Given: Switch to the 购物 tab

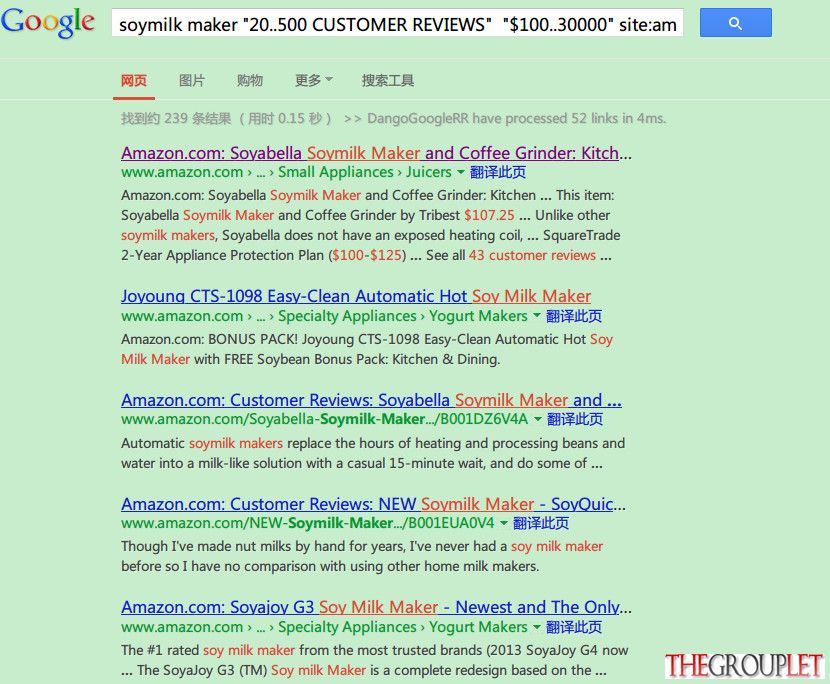Looking at the screenshot, I should pyautogui.click(x=250, y=80).
